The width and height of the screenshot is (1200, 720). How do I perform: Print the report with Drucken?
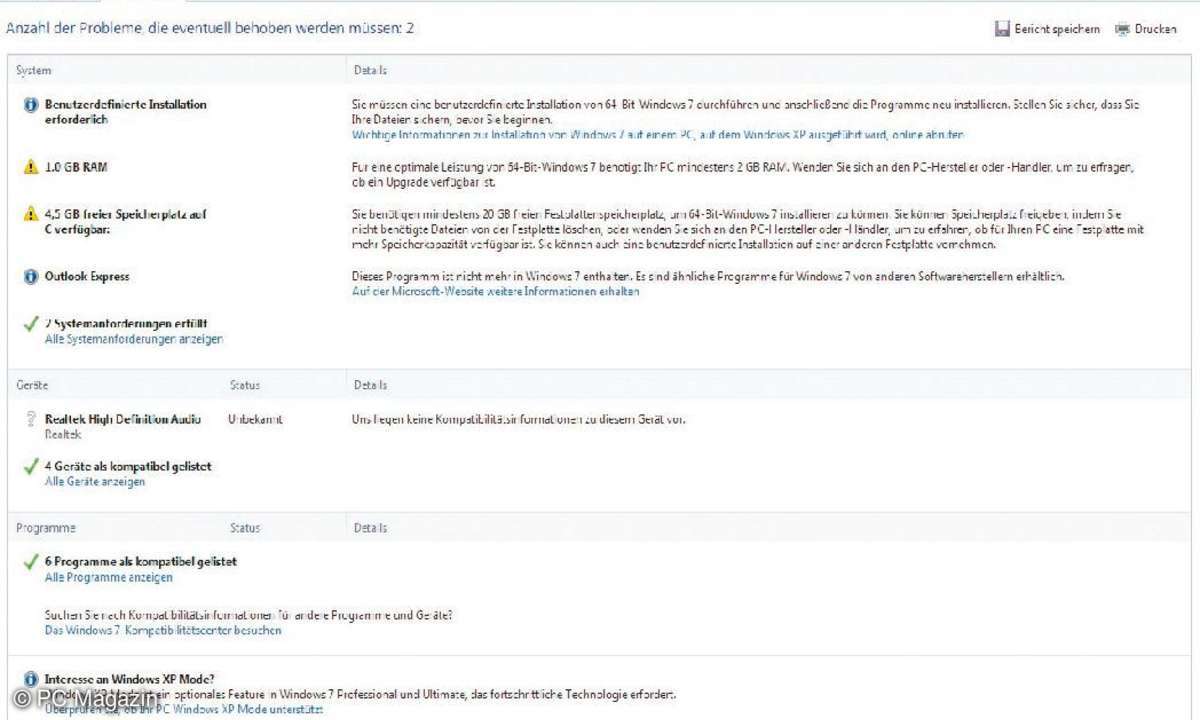pyautogui.click(x=1155, y=30)
